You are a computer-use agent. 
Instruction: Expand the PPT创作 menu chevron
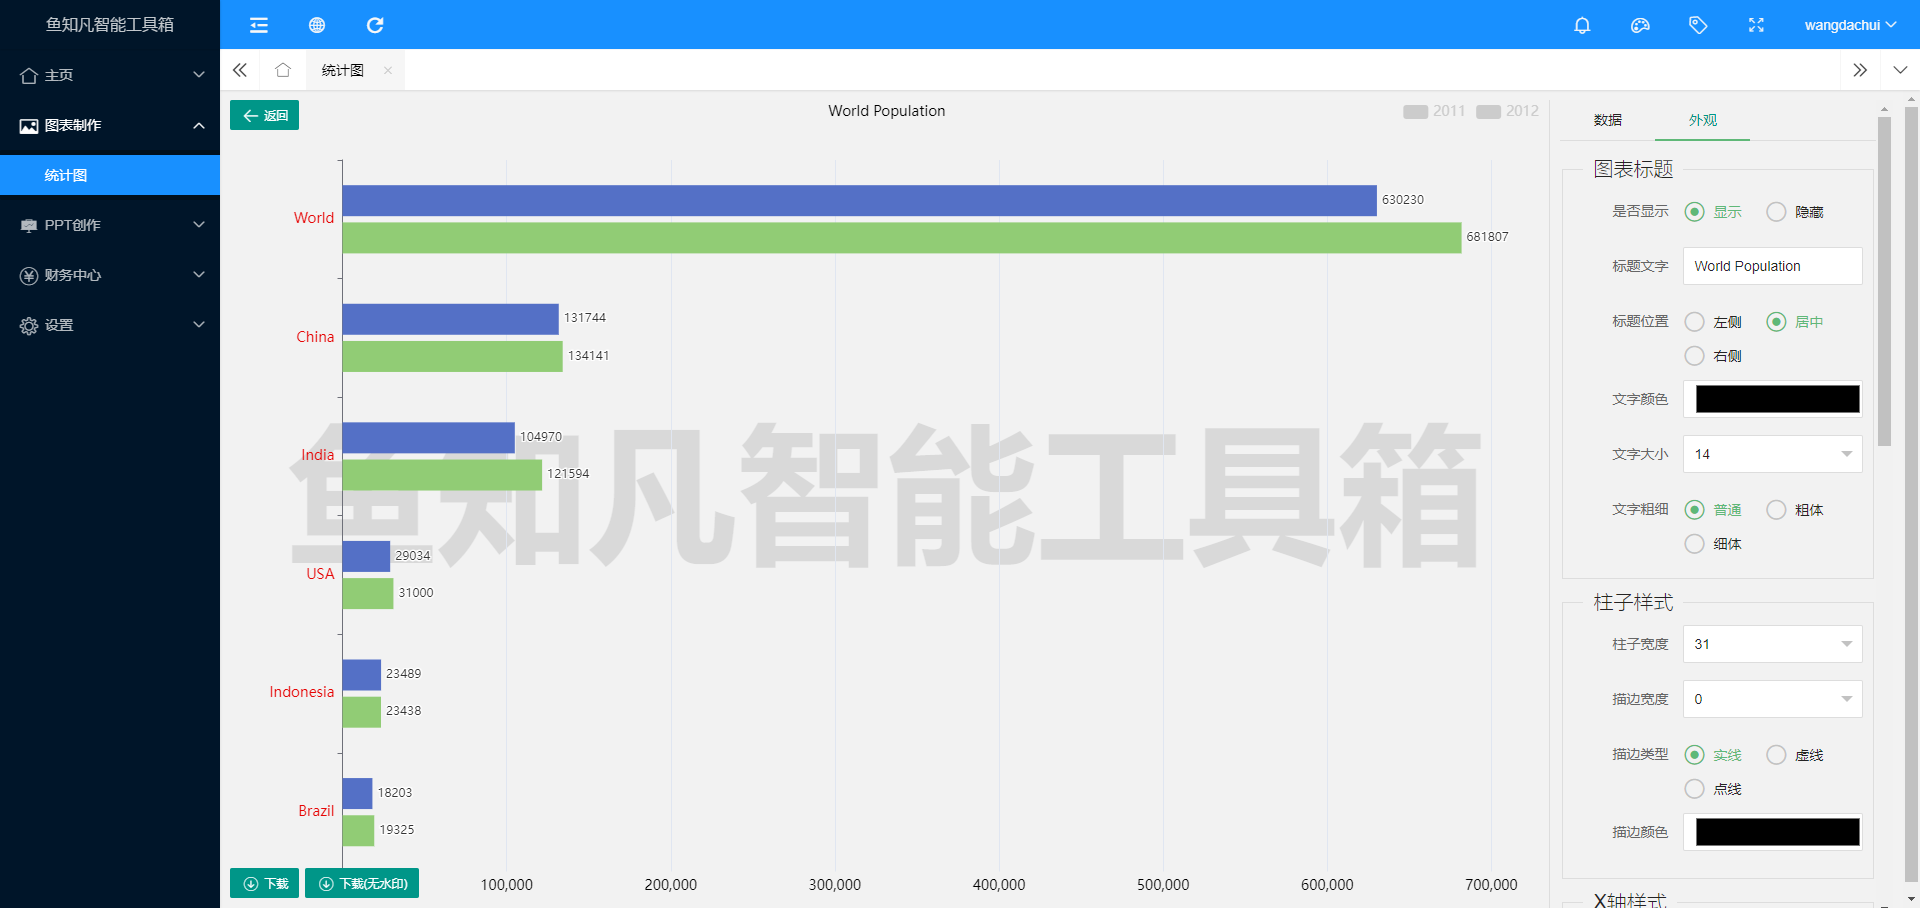click(x=199, y=225)
